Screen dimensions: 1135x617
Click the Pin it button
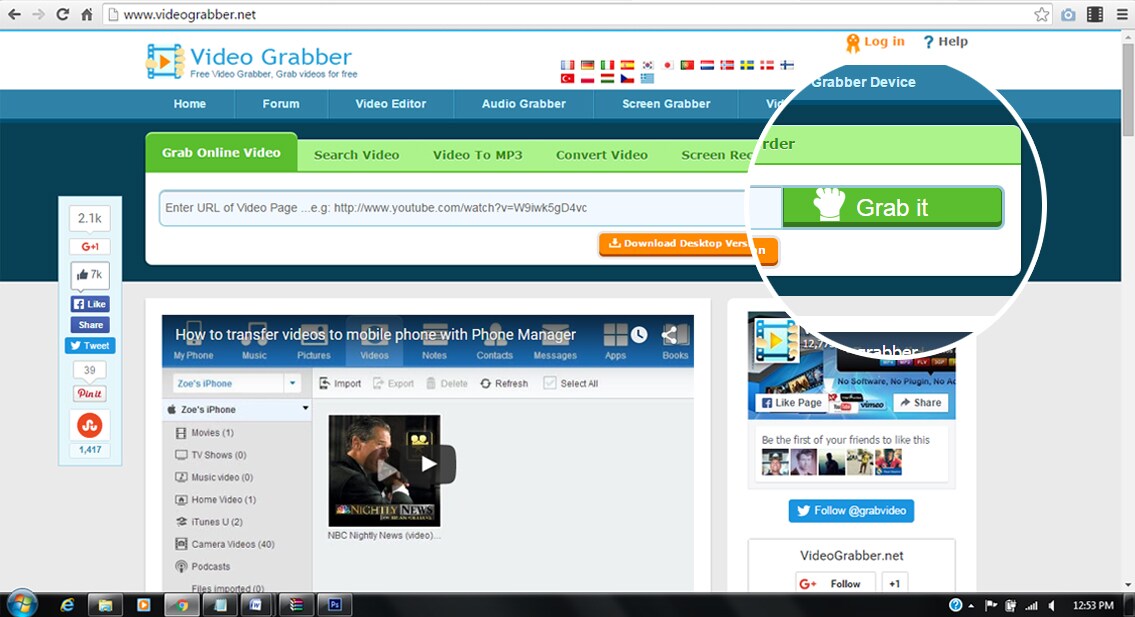90,393
